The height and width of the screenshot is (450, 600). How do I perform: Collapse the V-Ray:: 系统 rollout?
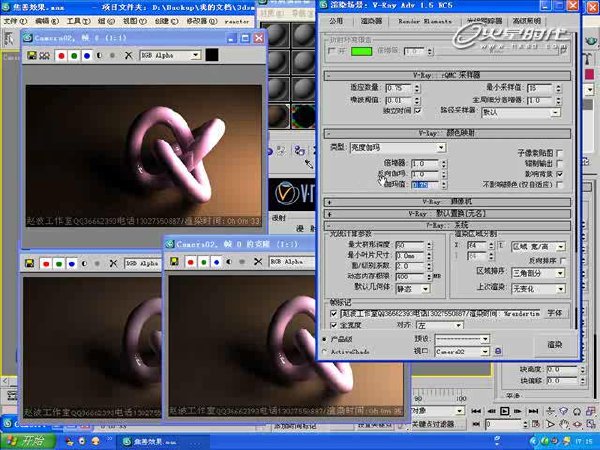(447, 225)
